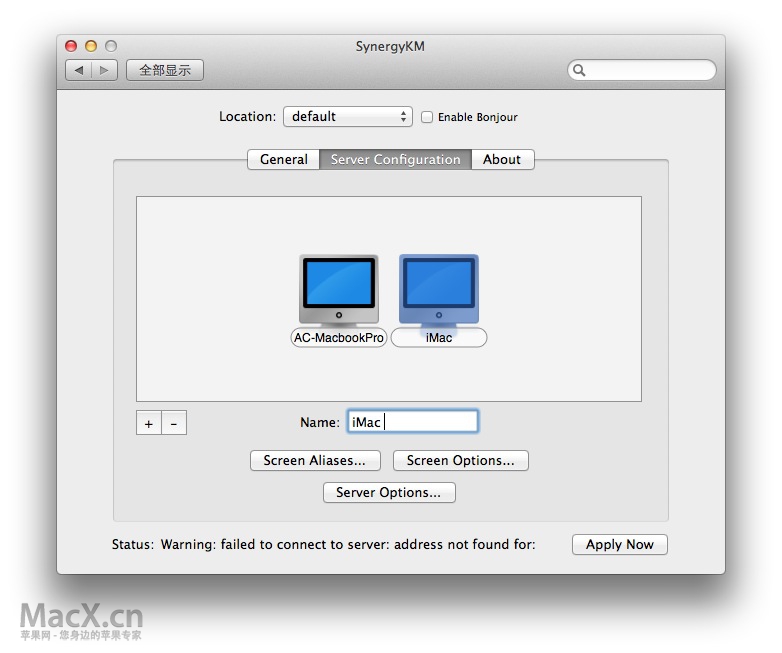
Task: Remove selected screen with minus button
Action: click(x=174, y=423)
